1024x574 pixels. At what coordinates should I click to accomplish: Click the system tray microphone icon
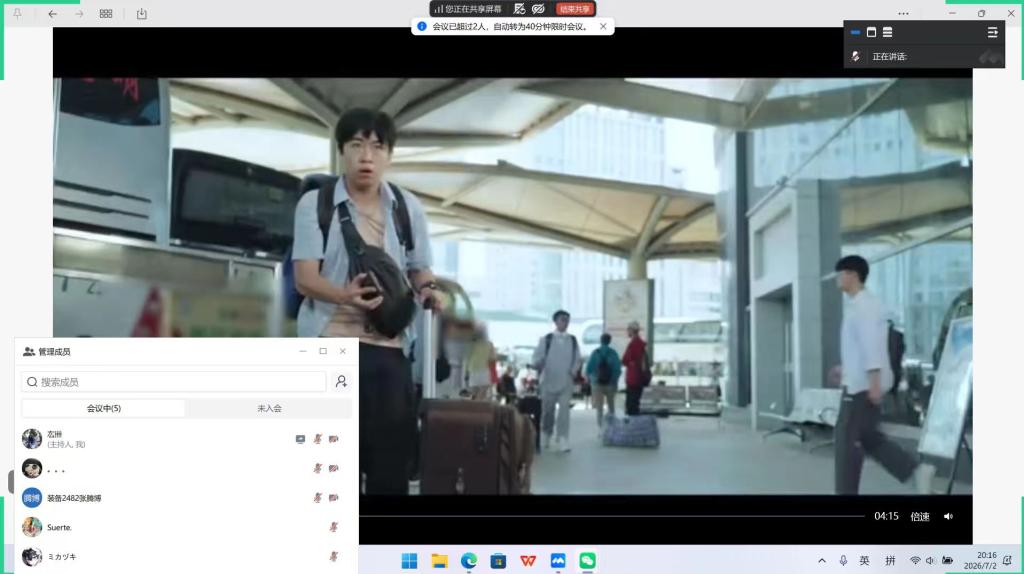point(843,560)
